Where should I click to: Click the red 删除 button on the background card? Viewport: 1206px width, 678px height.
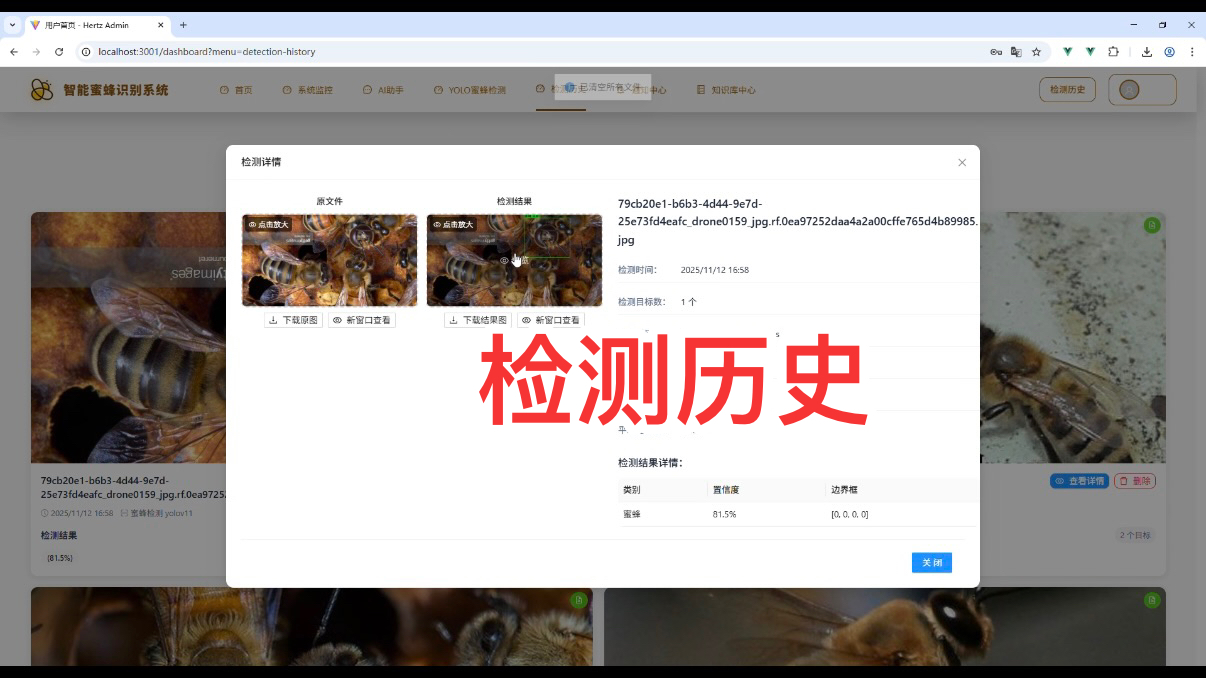[1135, 481]
